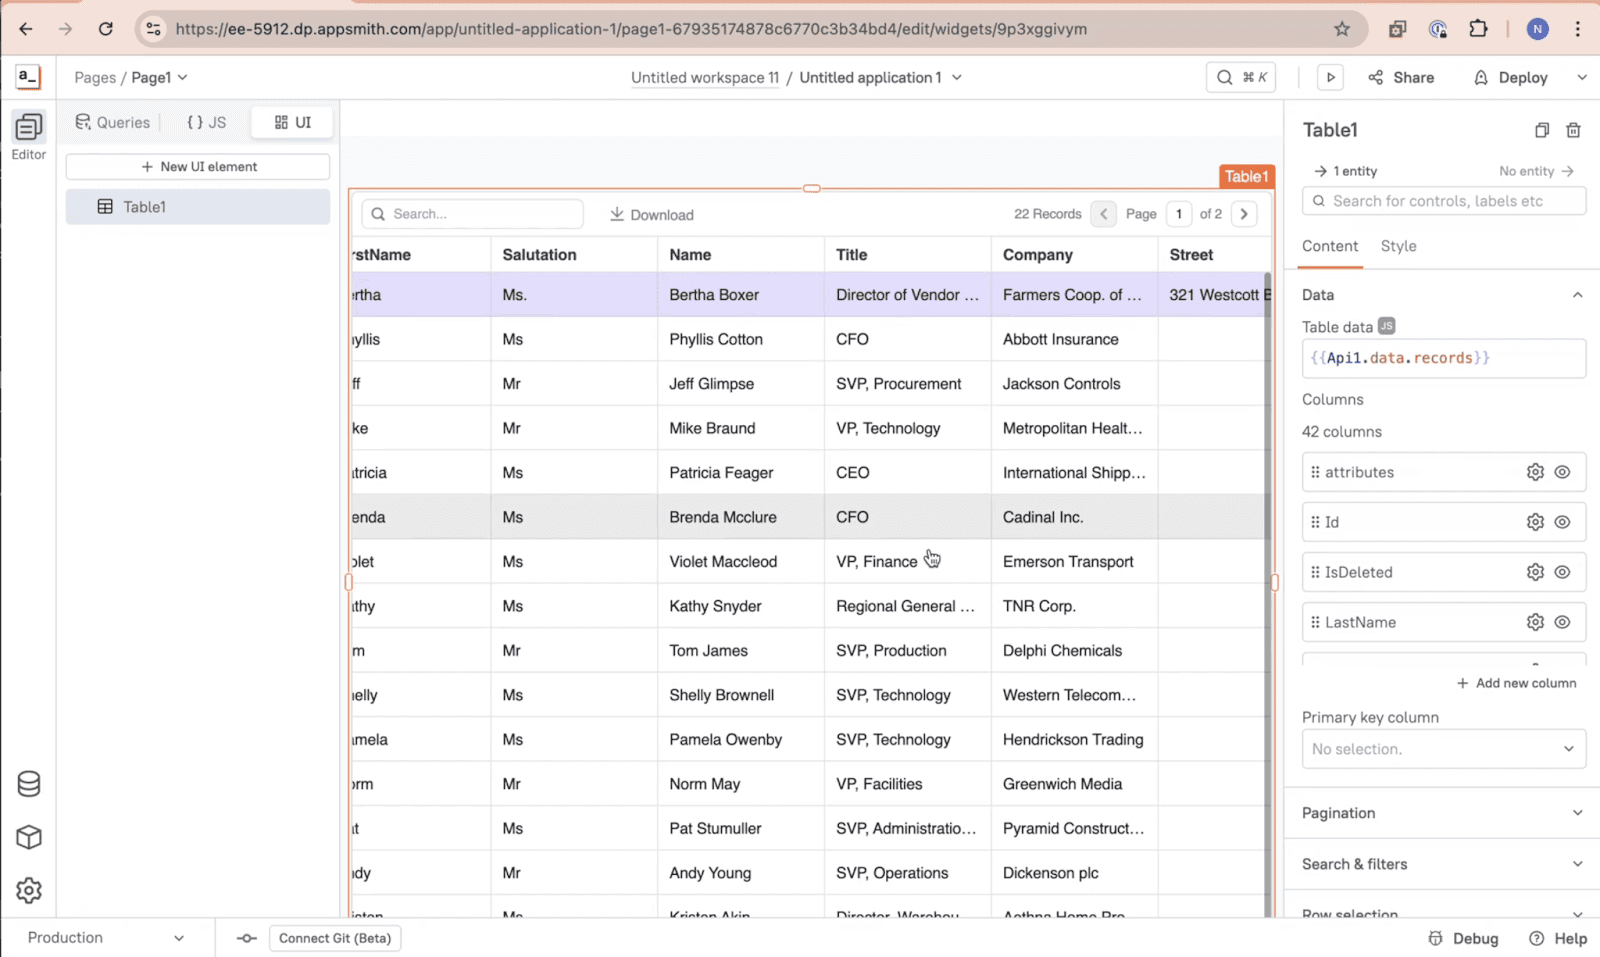Viewport: 1600px width, 957px height.
Task: Copy Table1 widget using the copy icon
Action: 1542,130
